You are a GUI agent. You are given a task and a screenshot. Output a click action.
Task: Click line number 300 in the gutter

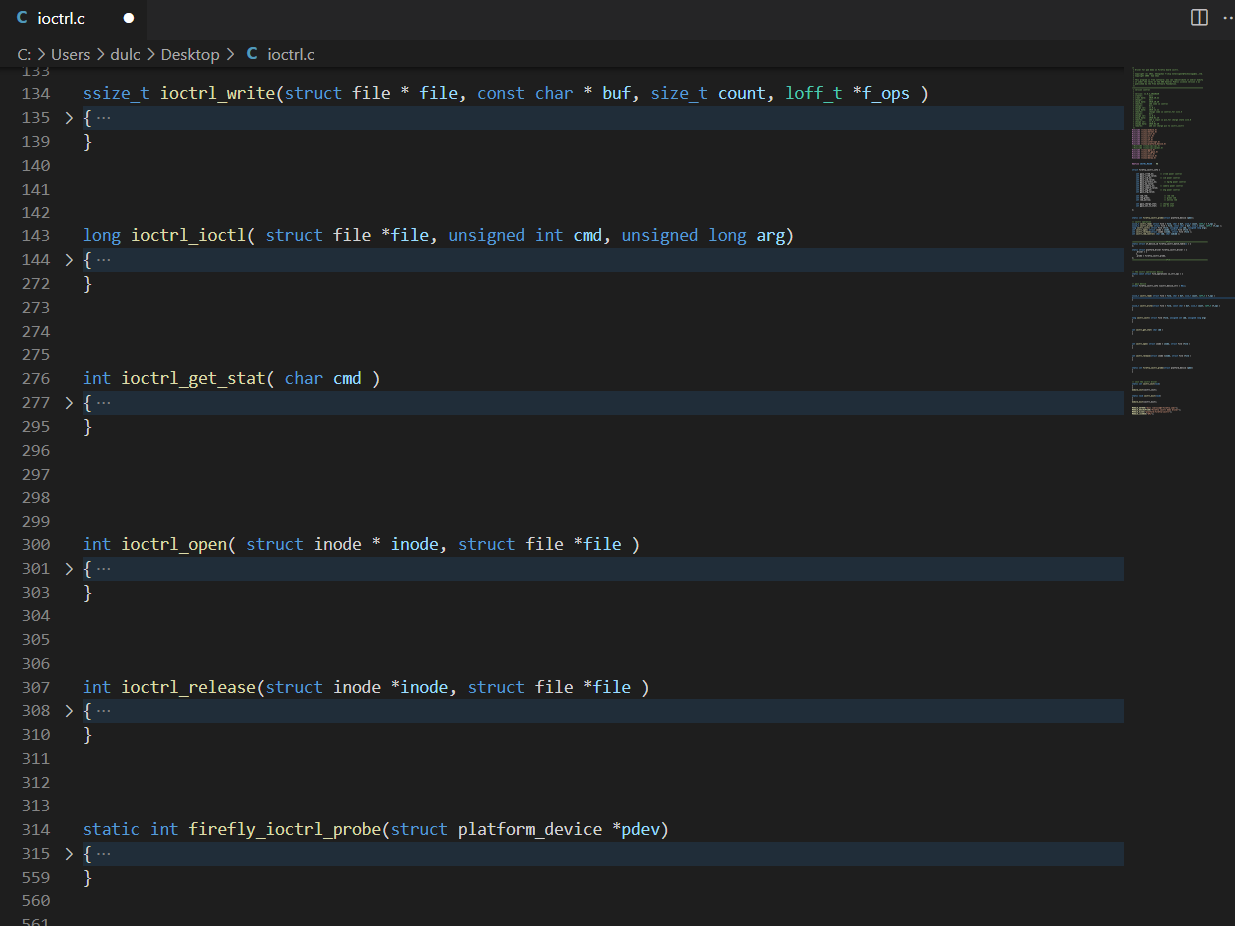[36, 544]
